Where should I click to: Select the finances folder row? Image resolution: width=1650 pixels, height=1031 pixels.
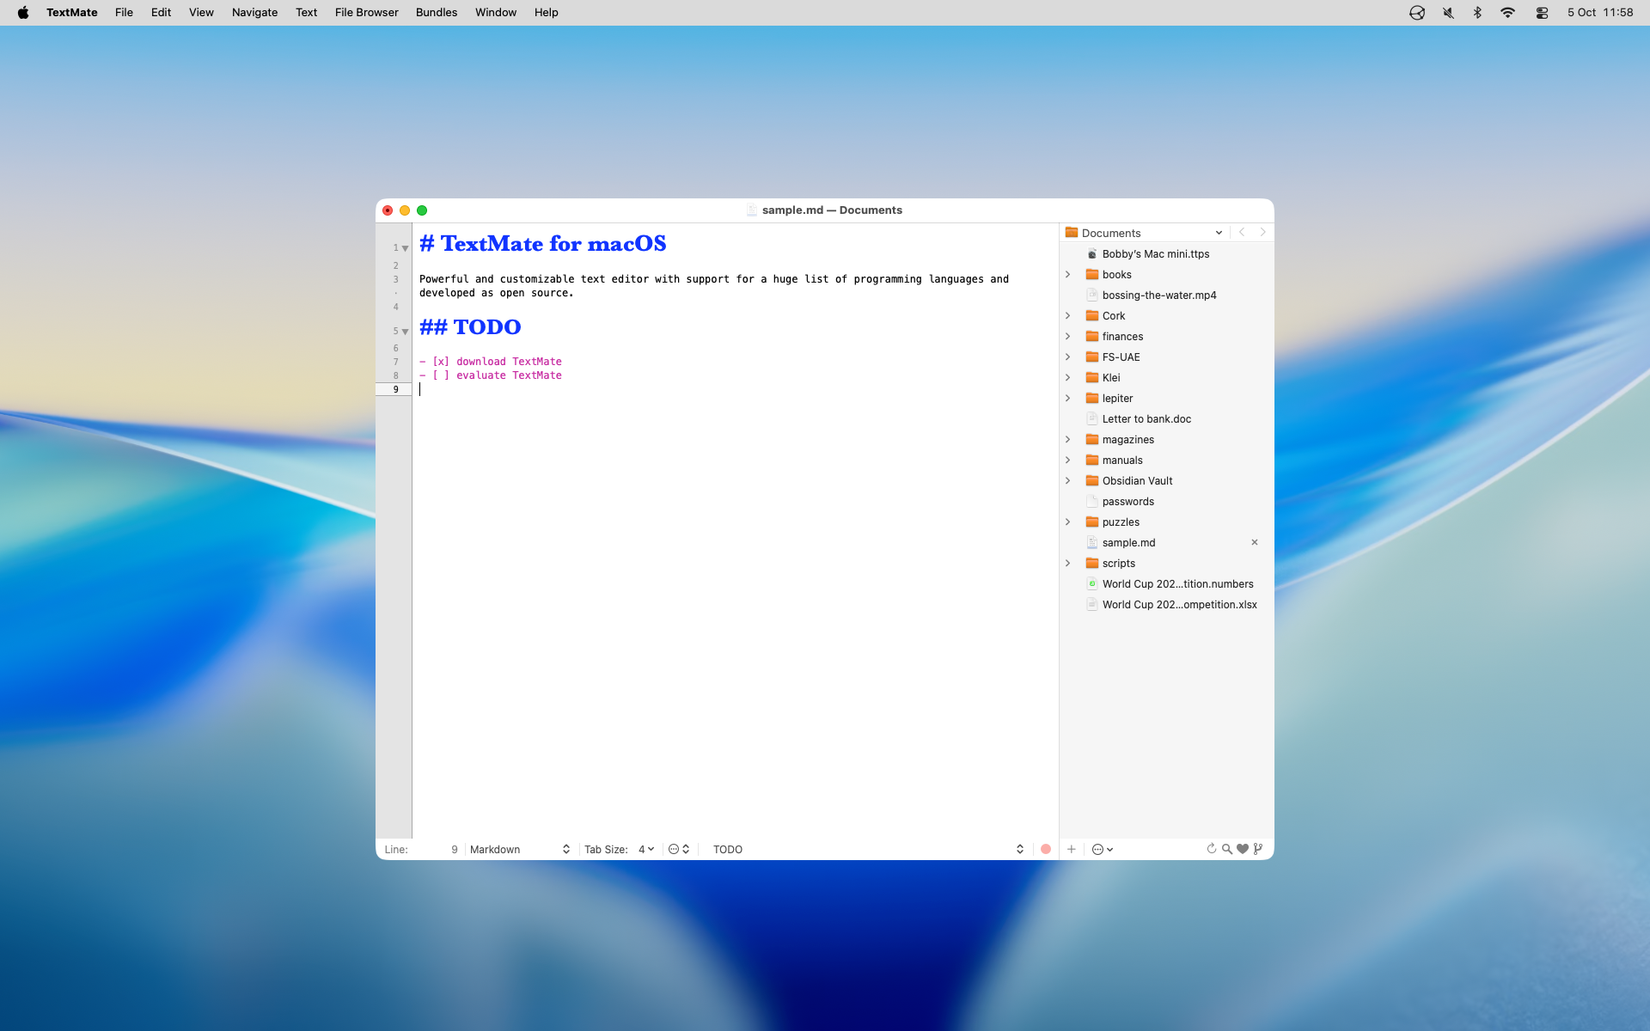(x=1166, y=336)
